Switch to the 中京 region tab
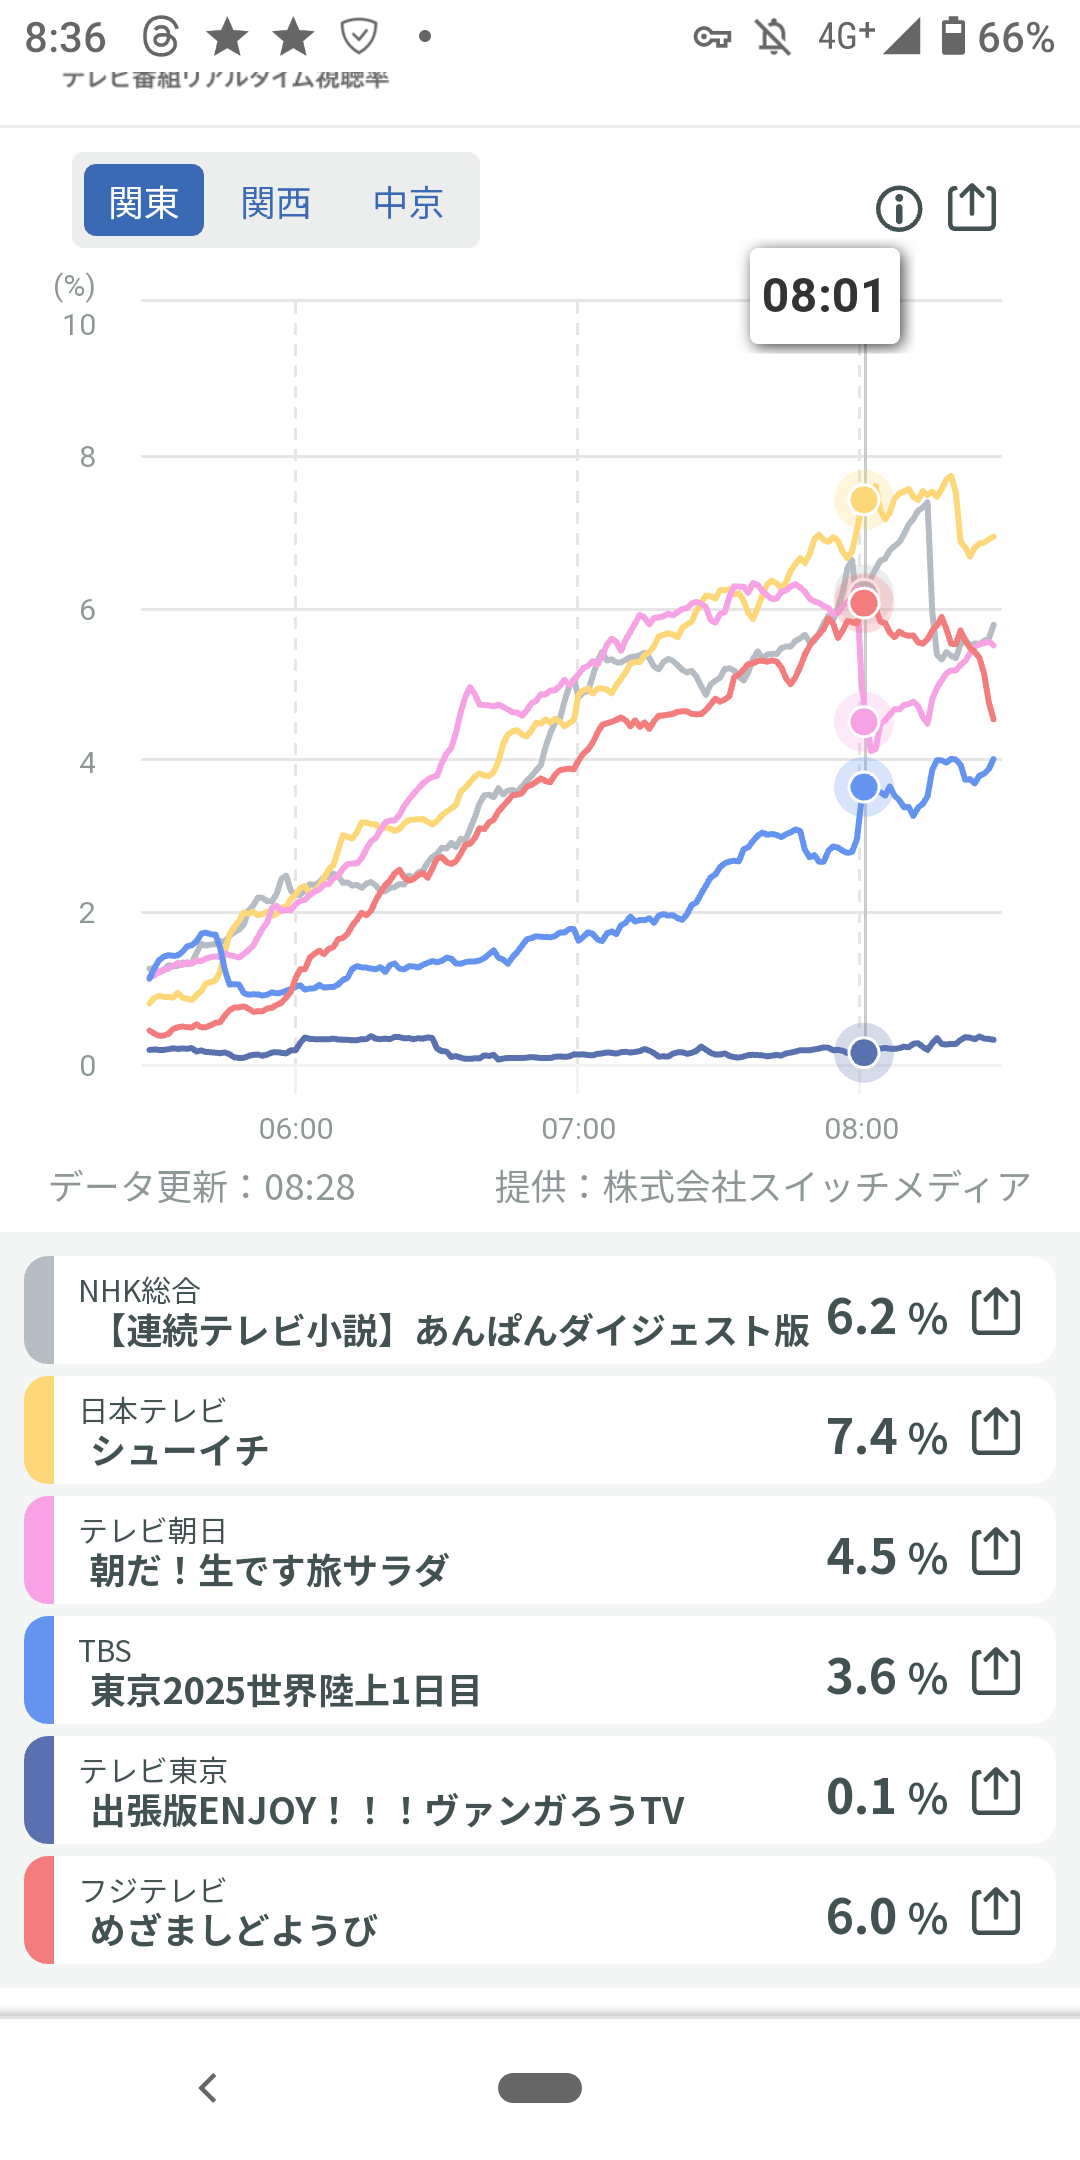1080x2160 pixels. (x=408, y=201)
